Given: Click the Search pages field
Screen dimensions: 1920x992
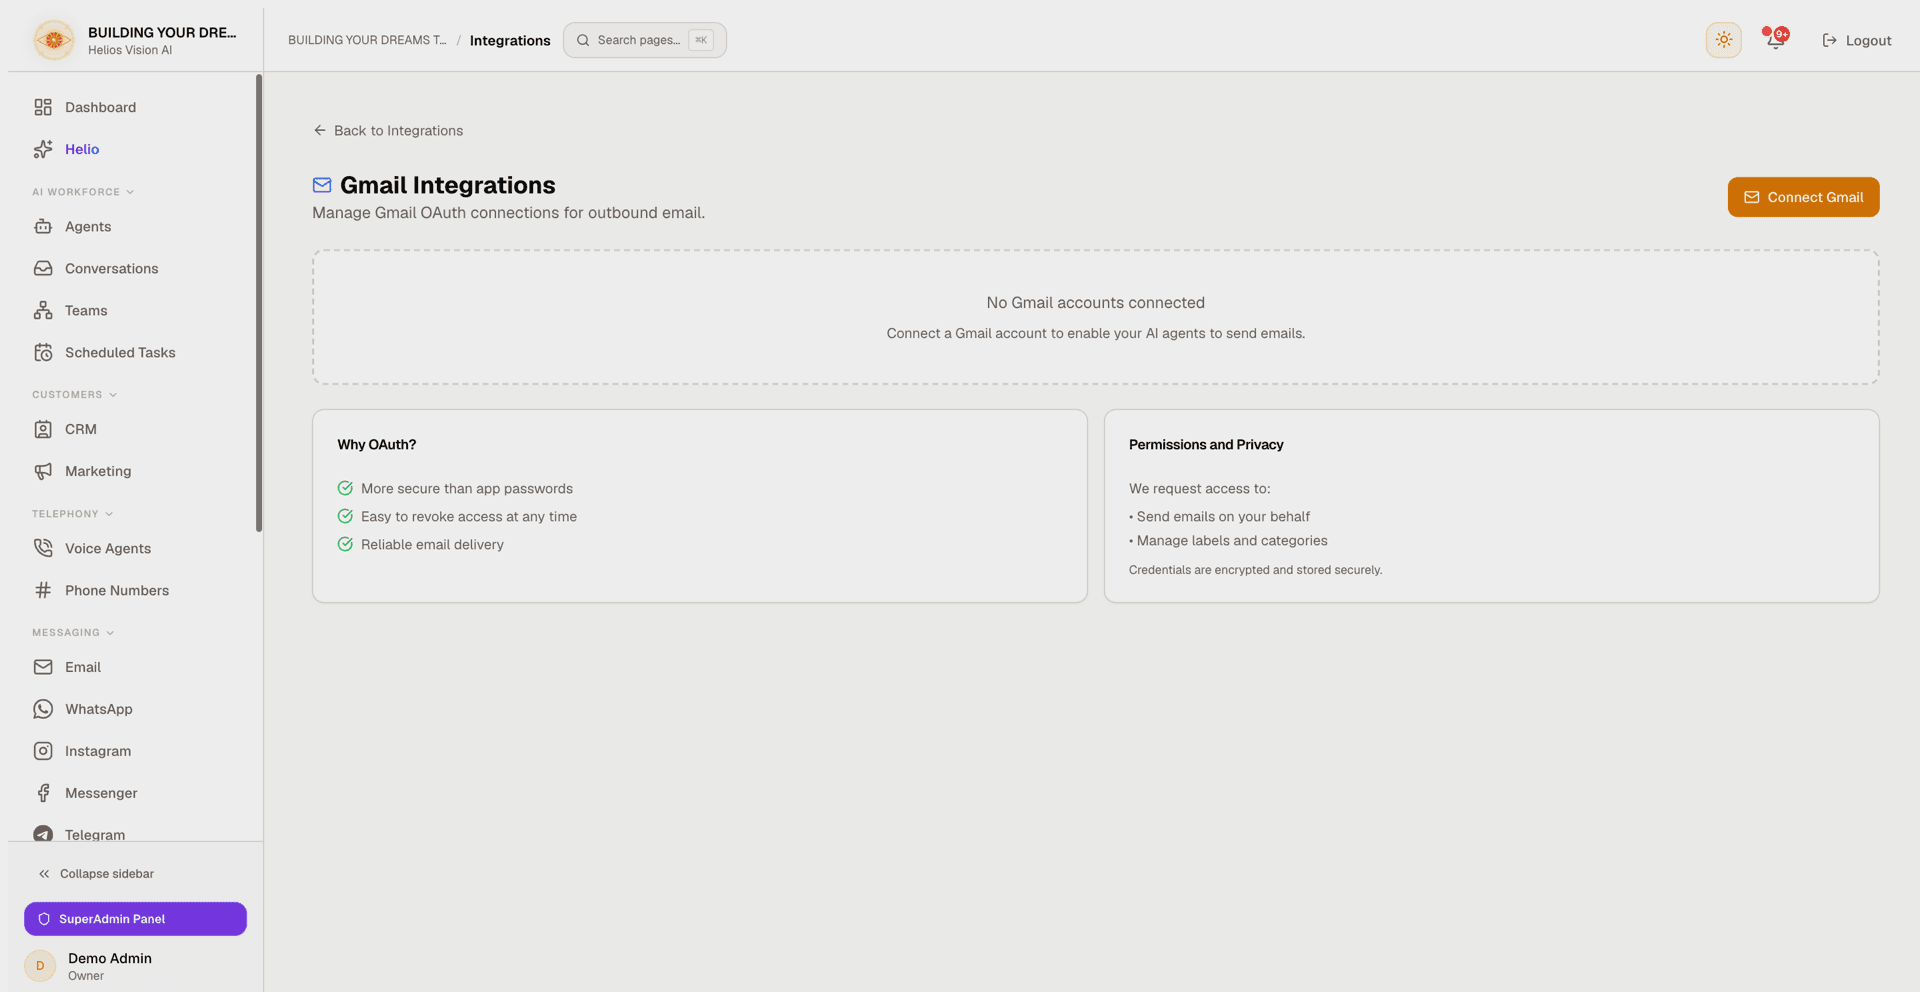Looking at the screenshot, I should coord(644,40).
